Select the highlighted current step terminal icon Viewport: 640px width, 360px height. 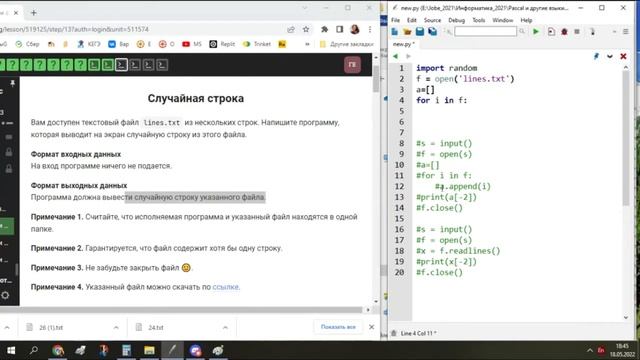point(121,65)
